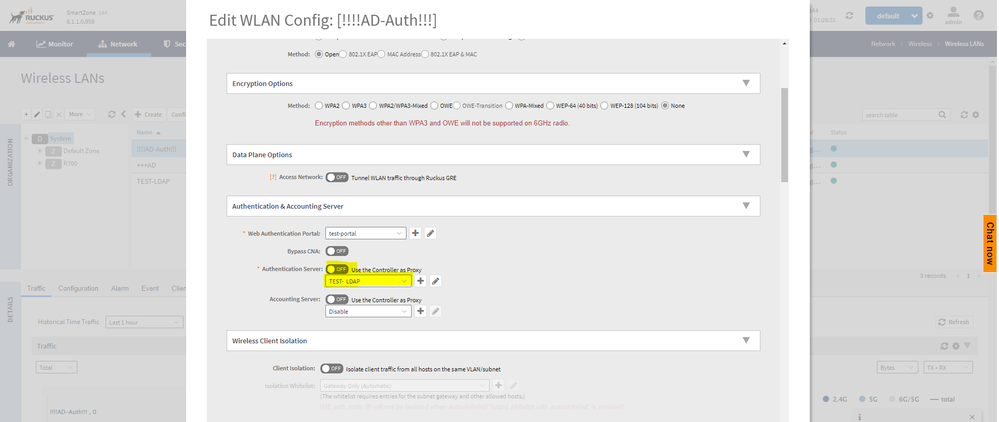This screenshot has width=999, height=422.
Task: Edit the TEST-LDAP authentication server
Action: (x=436, y=281)
